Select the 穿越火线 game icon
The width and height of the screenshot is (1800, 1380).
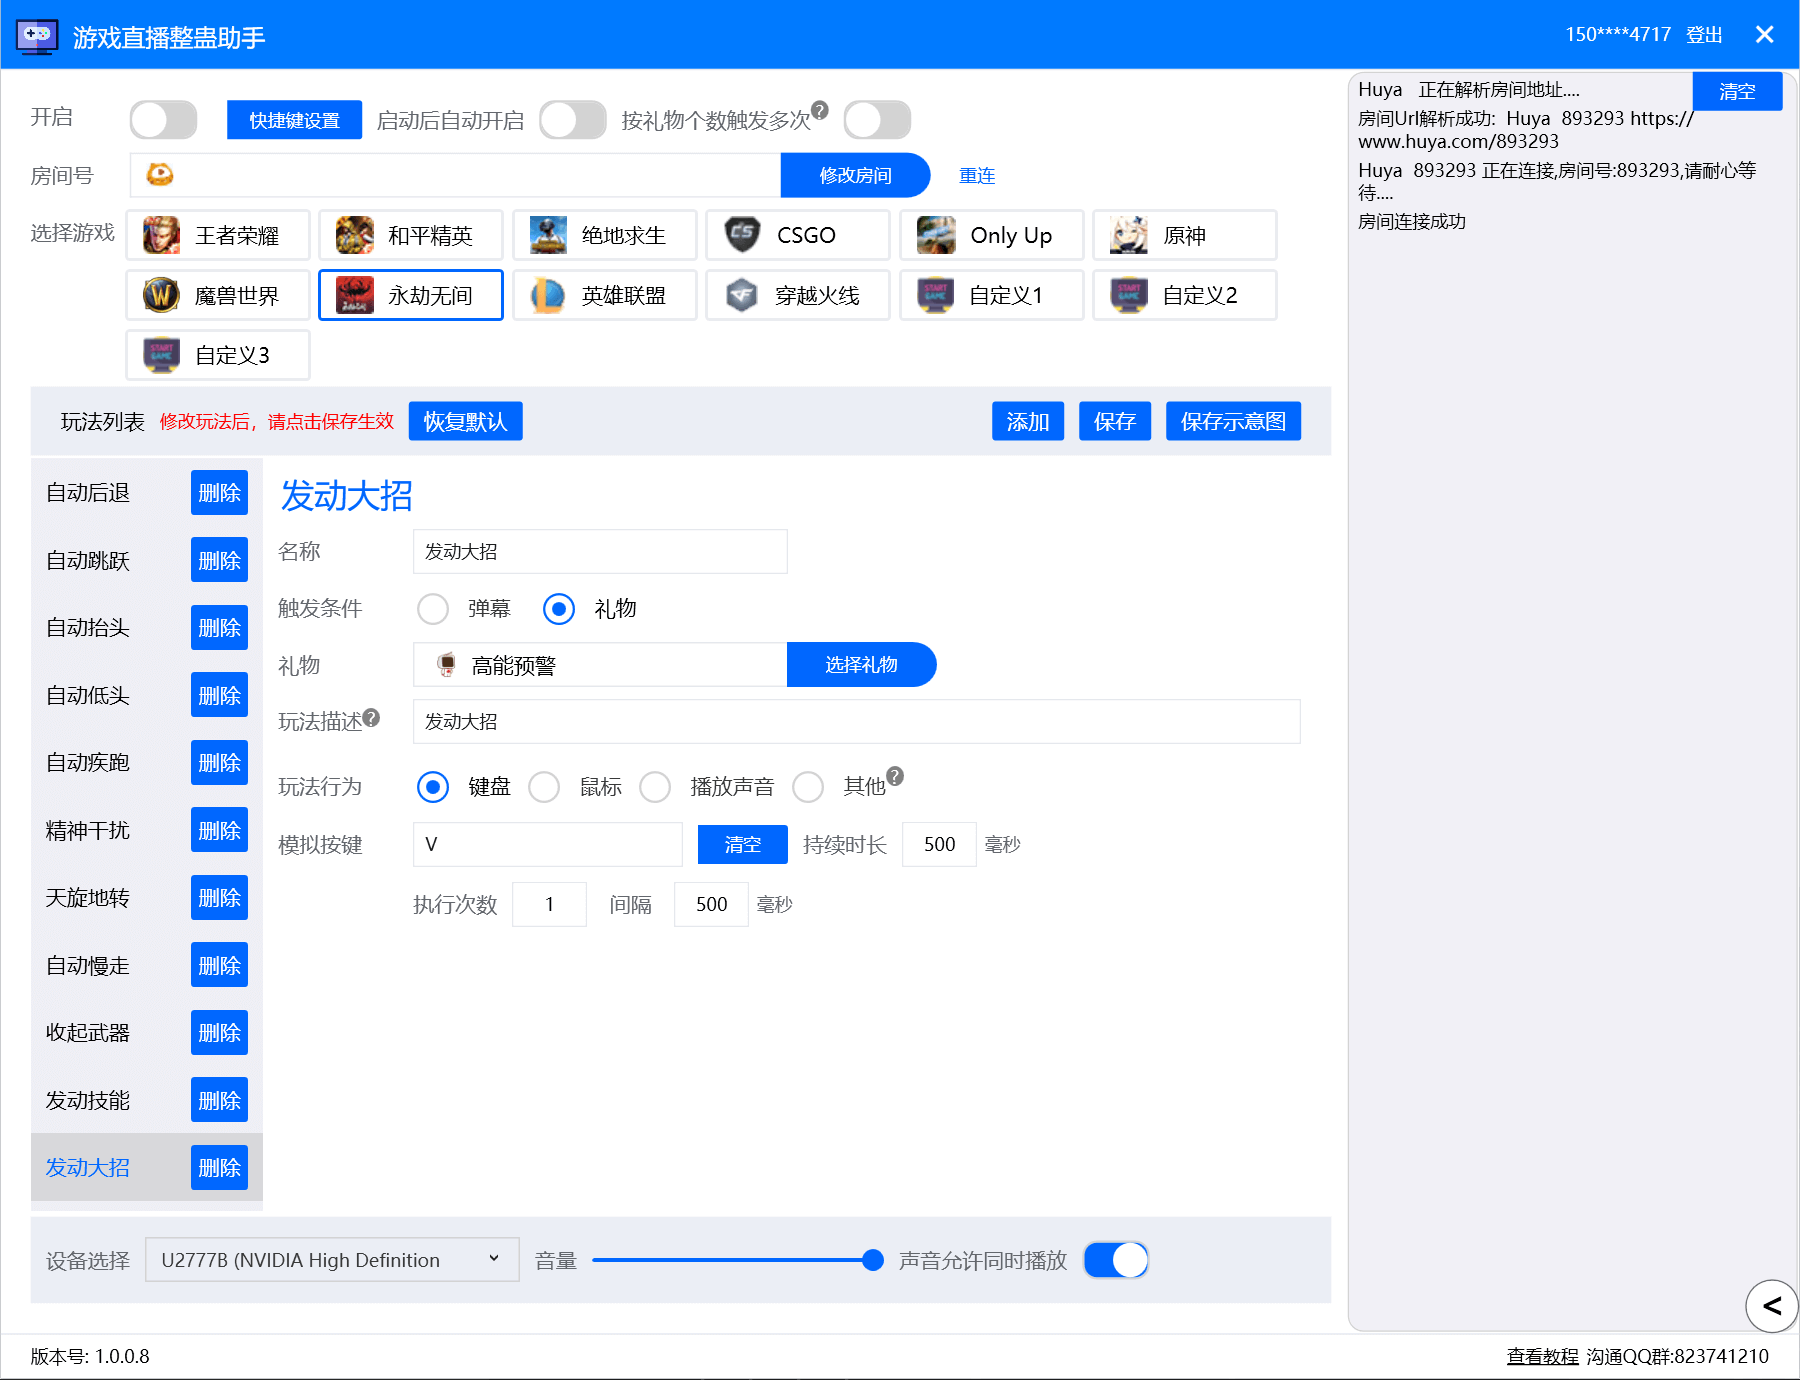[742, 295]
